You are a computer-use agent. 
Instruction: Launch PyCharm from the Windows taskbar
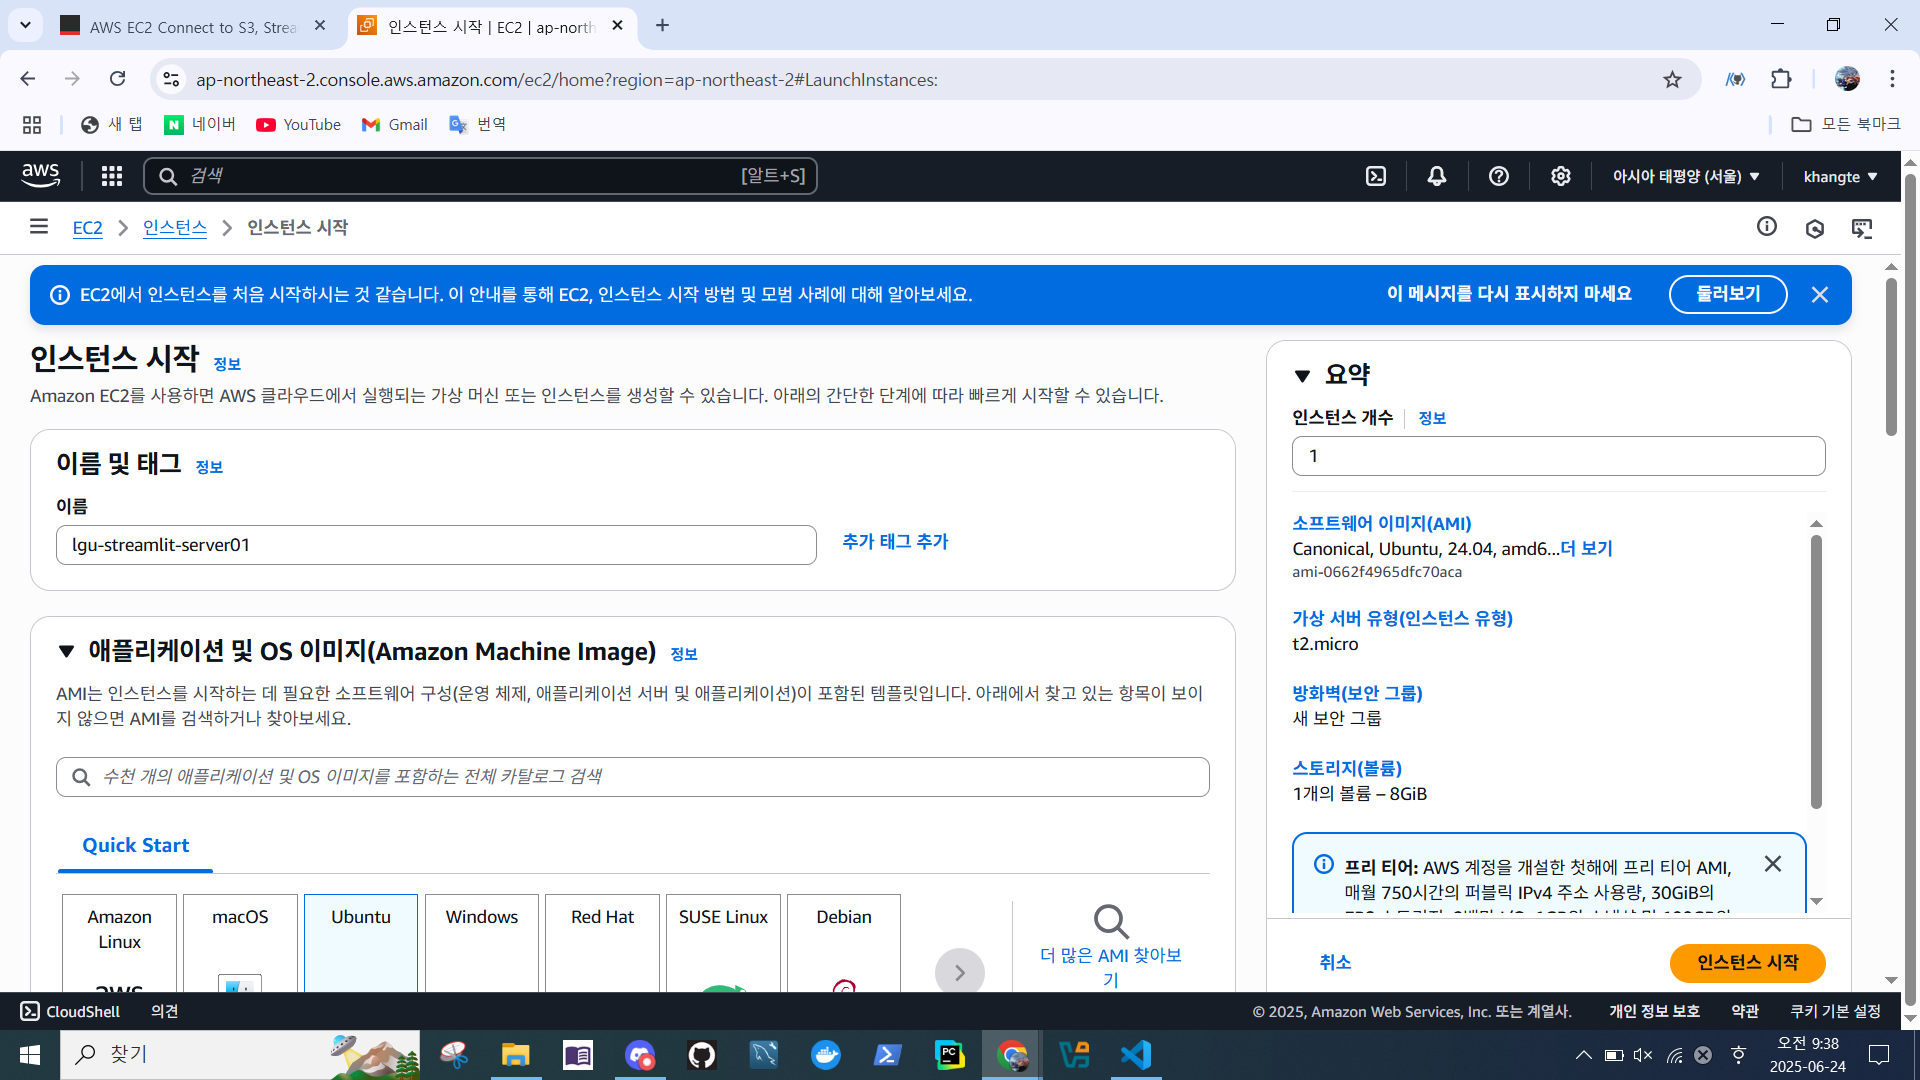[949, 1054]
